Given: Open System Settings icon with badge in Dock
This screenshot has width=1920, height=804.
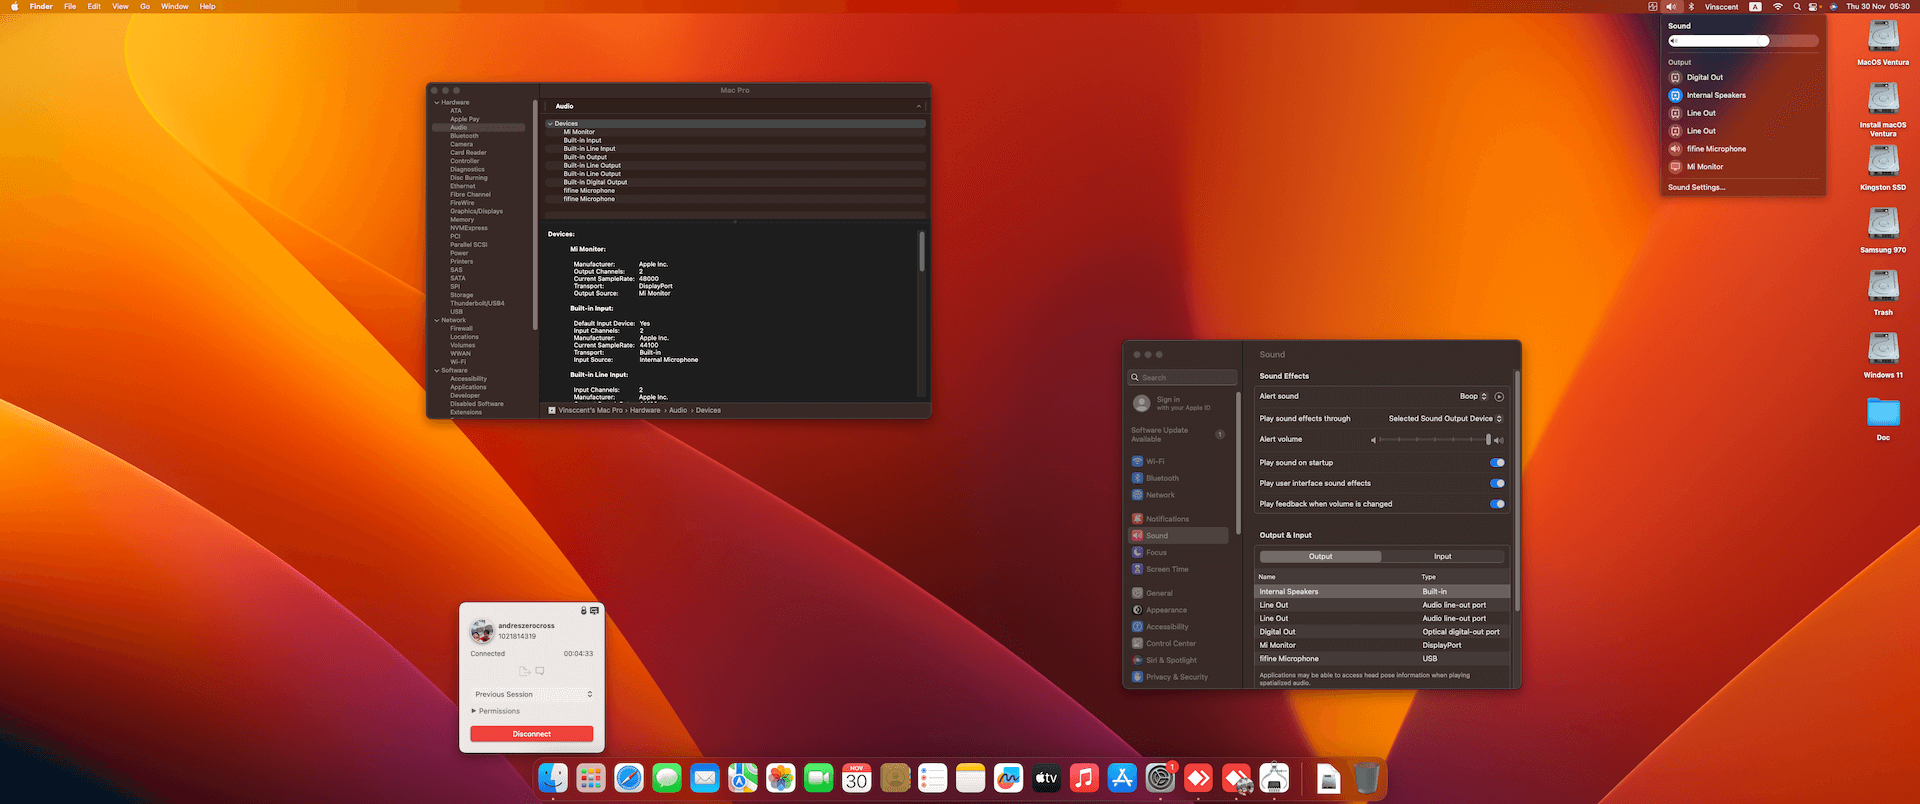Looking at the screenshot, I should (x=1161, y=778).
